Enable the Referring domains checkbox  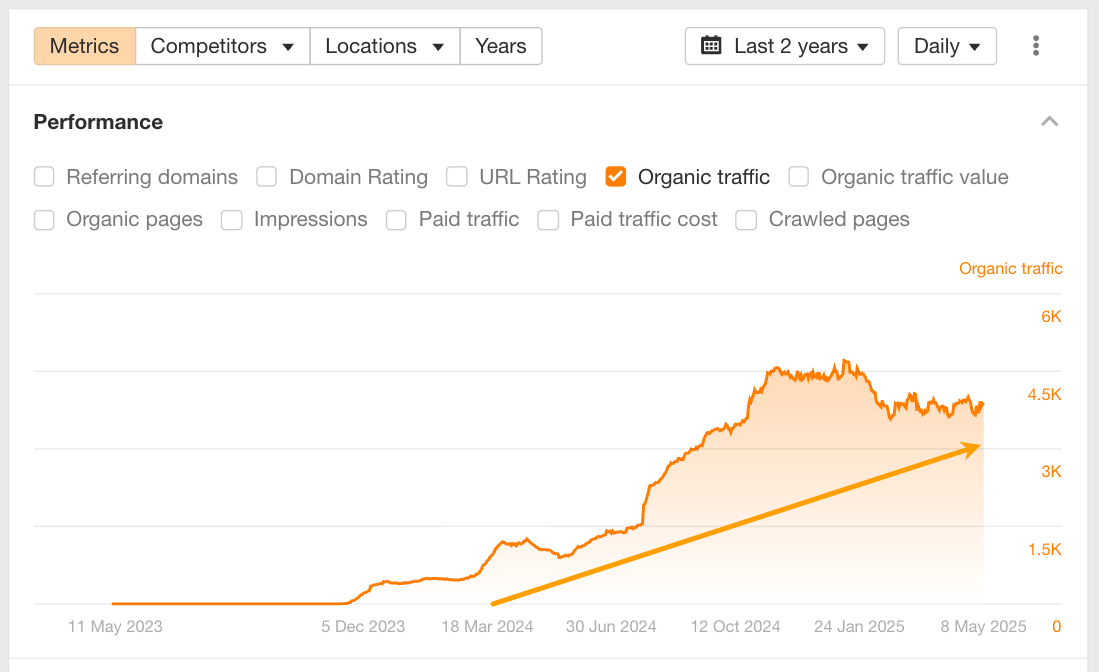(44, 177)
